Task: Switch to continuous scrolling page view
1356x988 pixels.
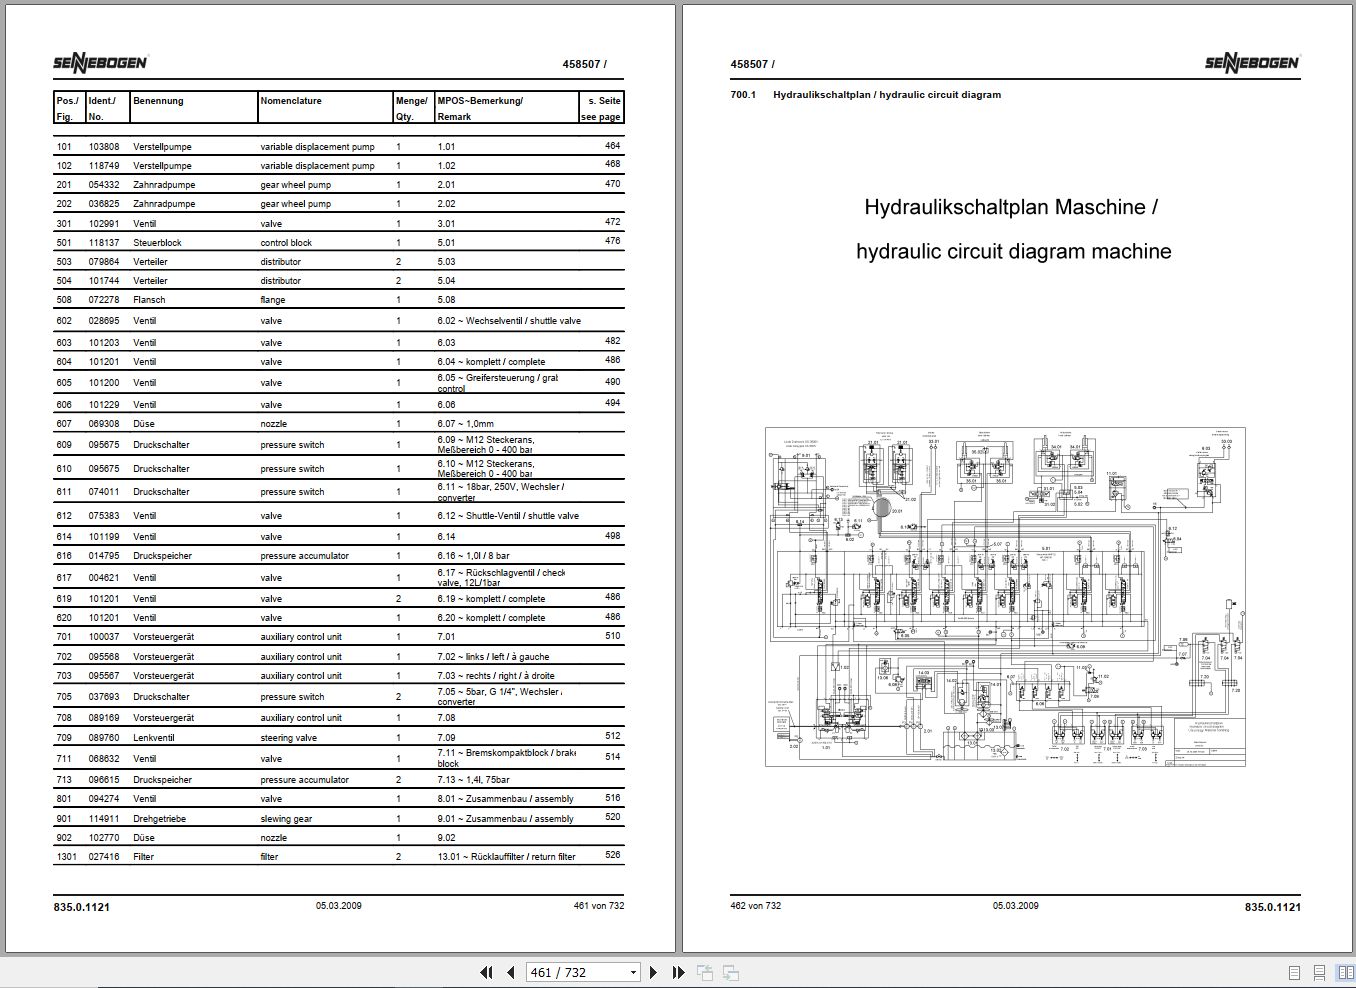Action: [1318, 972]
